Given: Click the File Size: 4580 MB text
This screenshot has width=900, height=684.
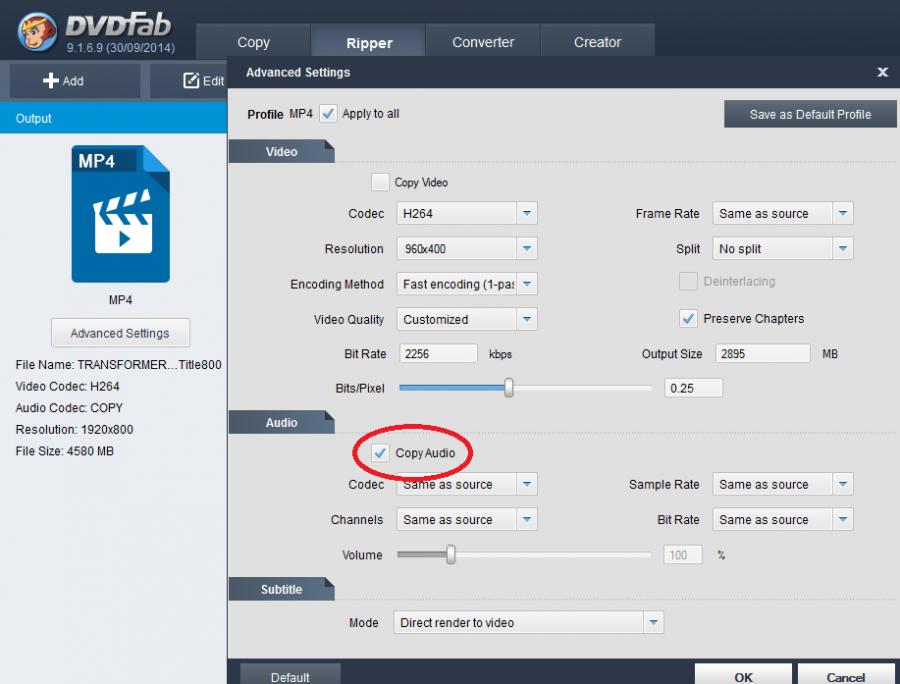Looking at the screenshot, I should click(x=64, y=451).
